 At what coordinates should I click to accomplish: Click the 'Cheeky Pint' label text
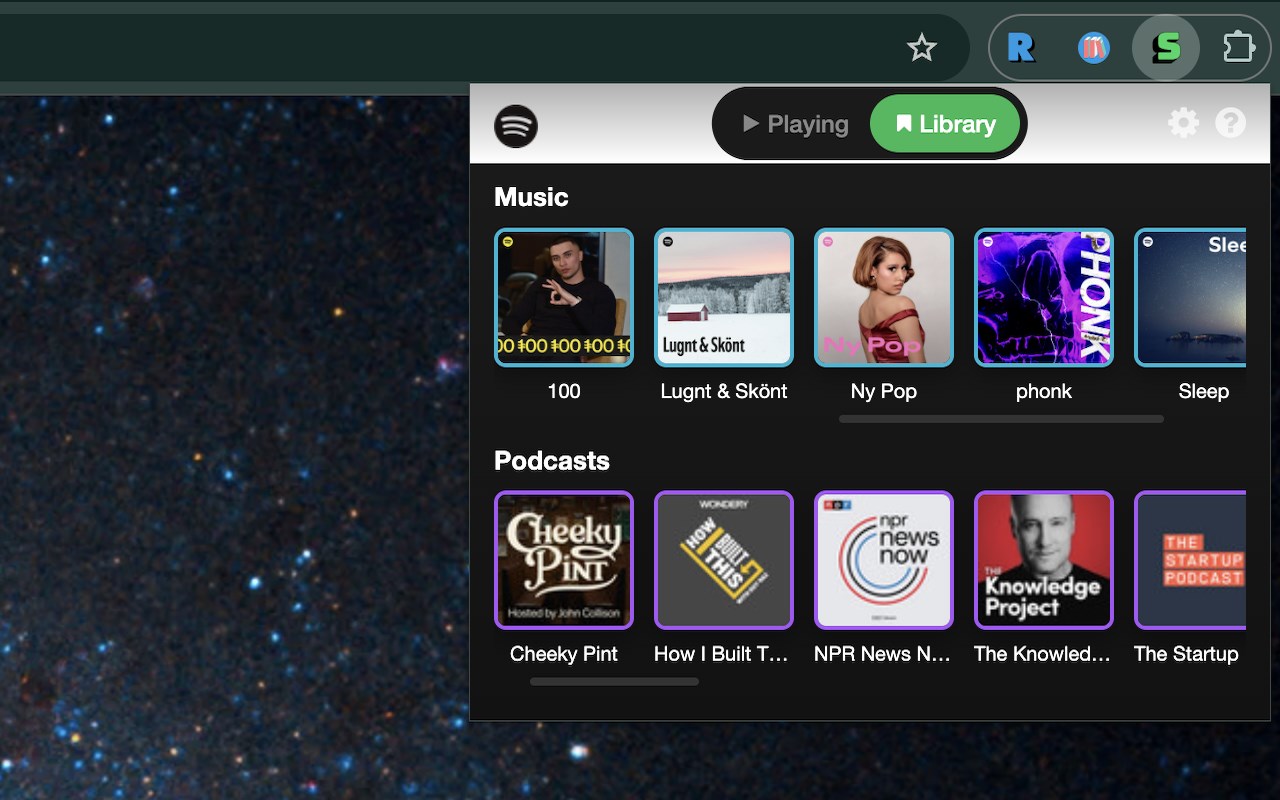[564, 654]
